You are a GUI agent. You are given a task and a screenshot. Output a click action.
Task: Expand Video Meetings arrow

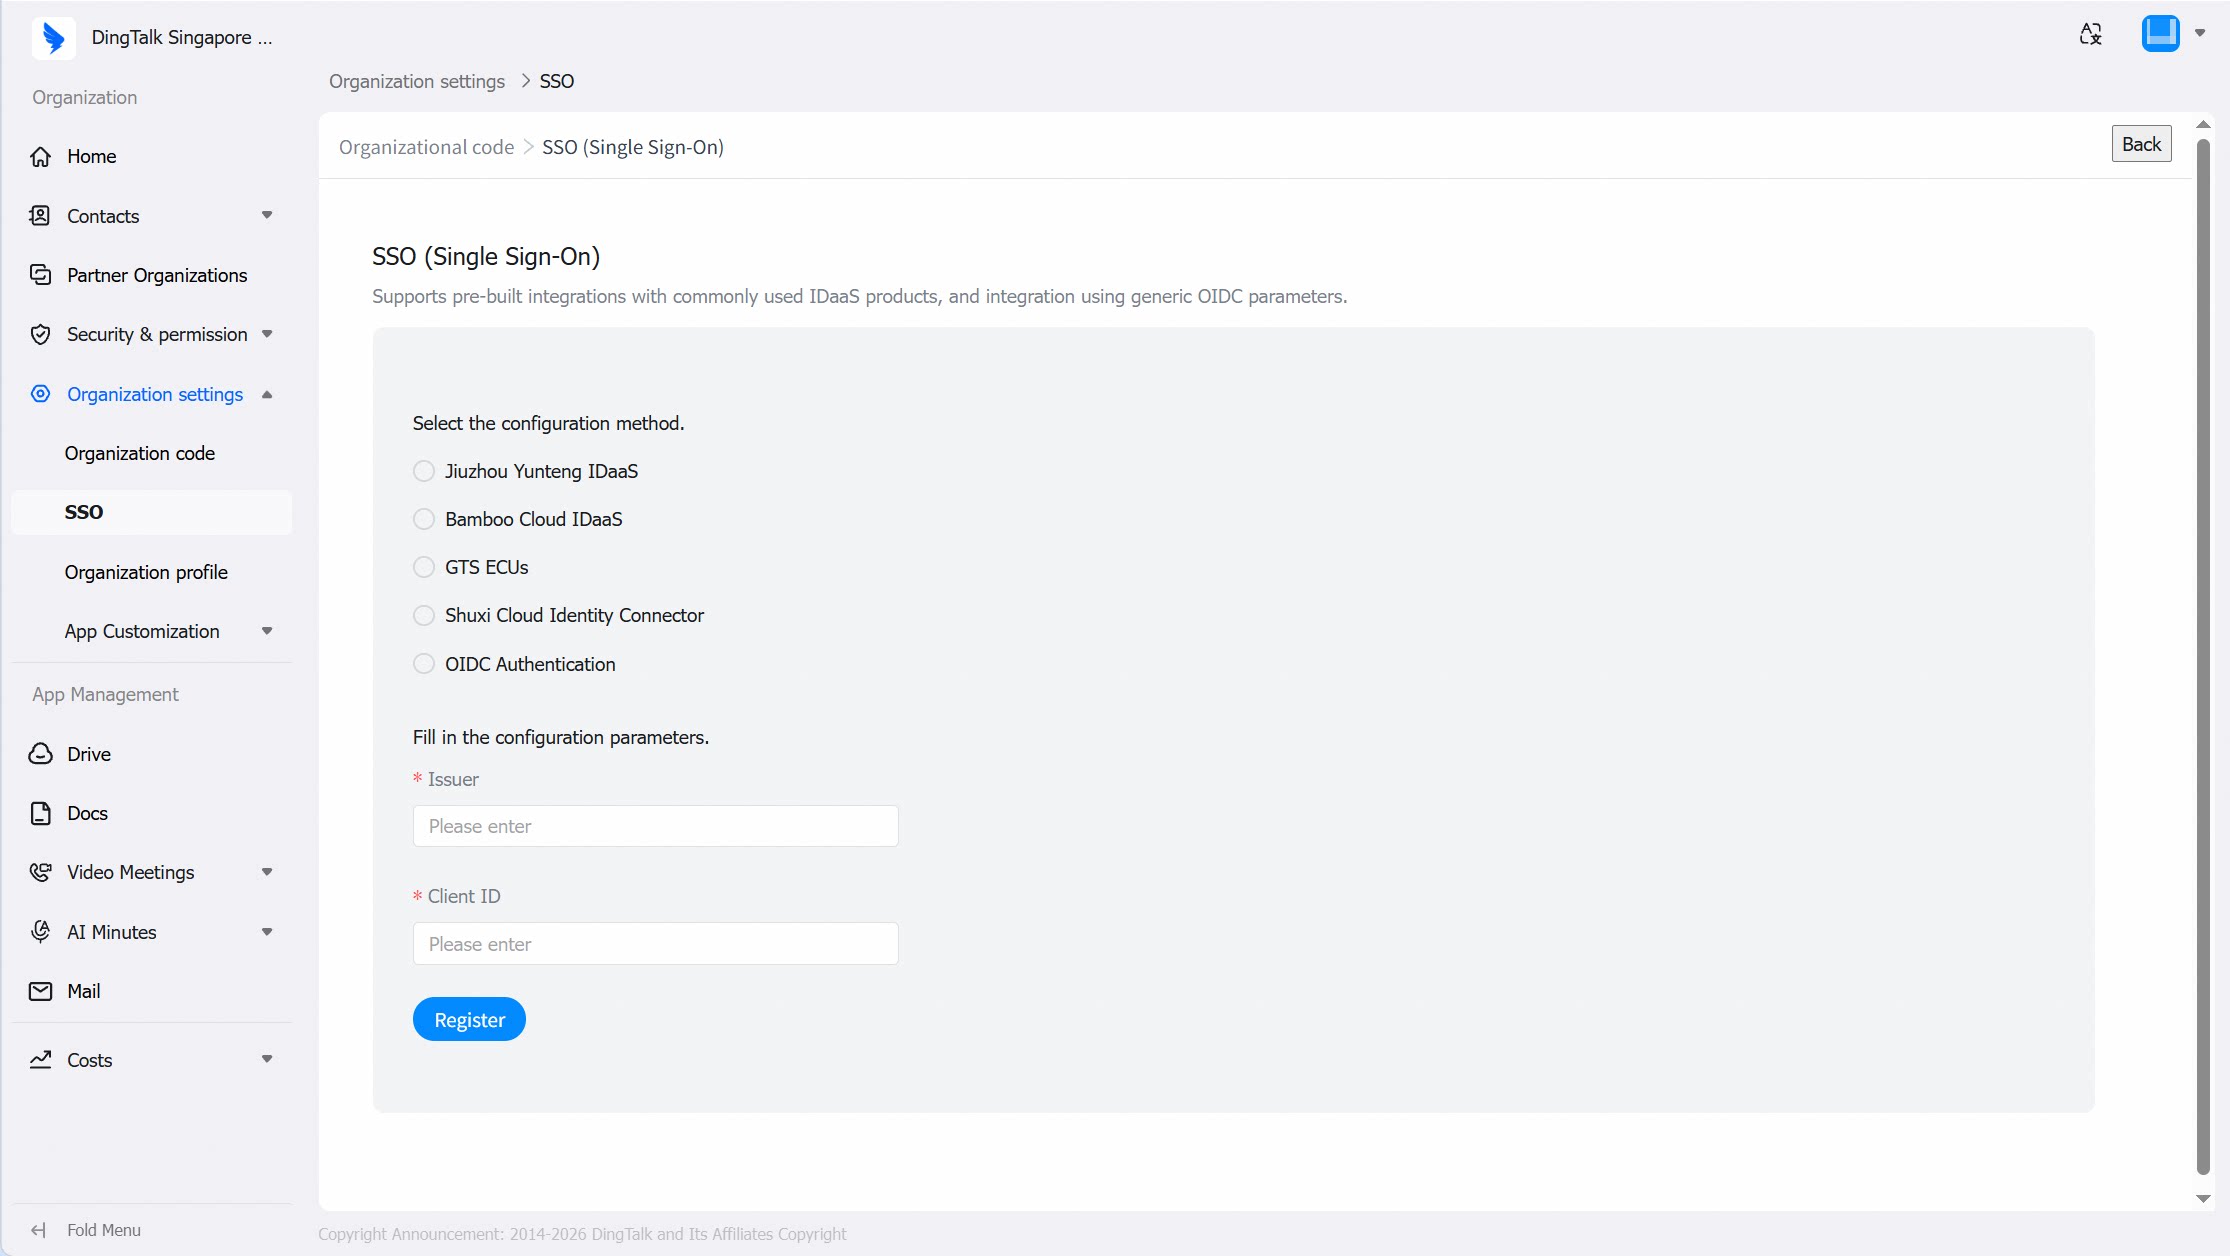(x=267, y=872)
